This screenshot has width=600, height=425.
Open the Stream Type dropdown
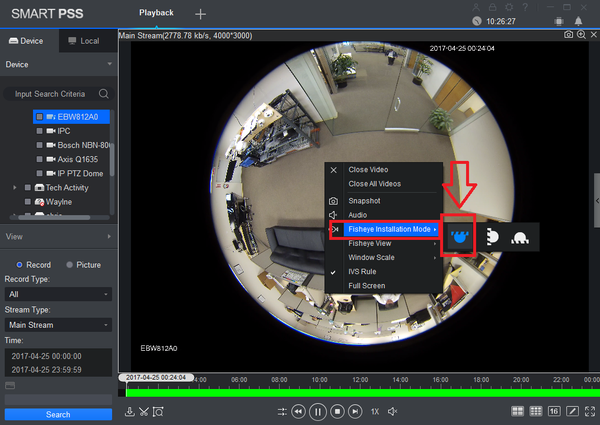click(58, 324)
